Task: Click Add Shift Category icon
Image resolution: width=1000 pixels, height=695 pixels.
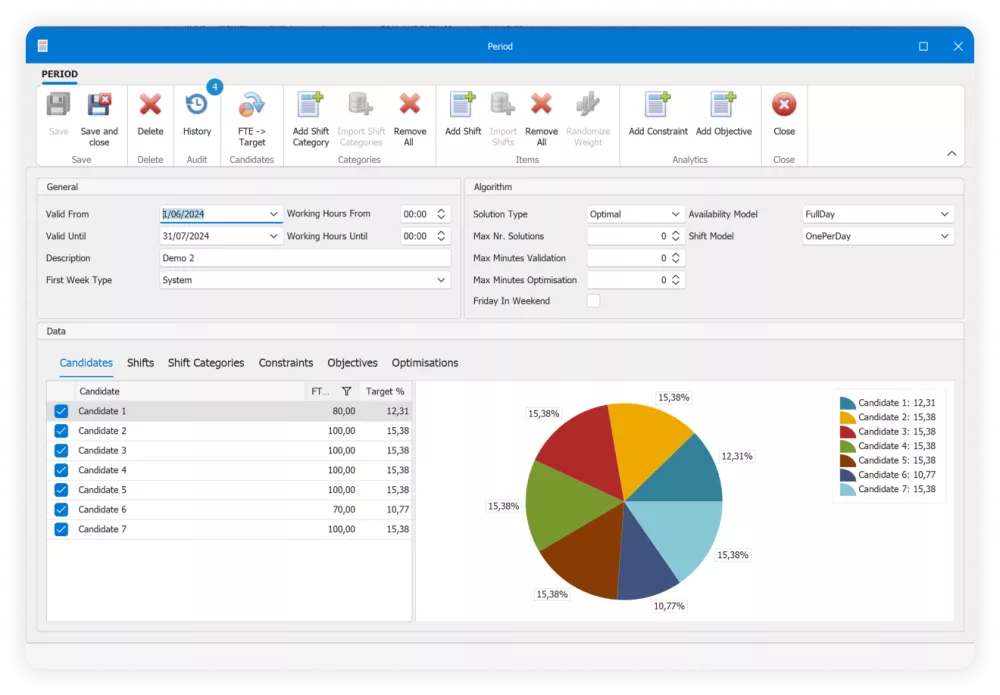Action: [311, 105]
